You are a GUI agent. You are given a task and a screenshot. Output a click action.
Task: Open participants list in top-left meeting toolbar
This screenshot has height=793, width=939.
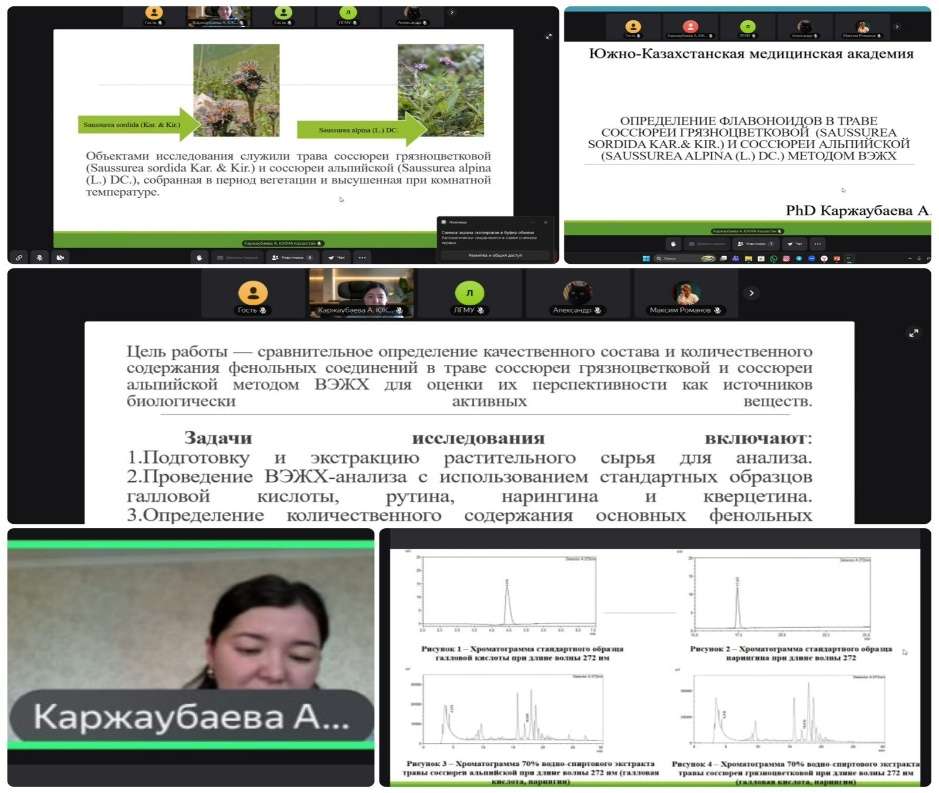(289, 256)
